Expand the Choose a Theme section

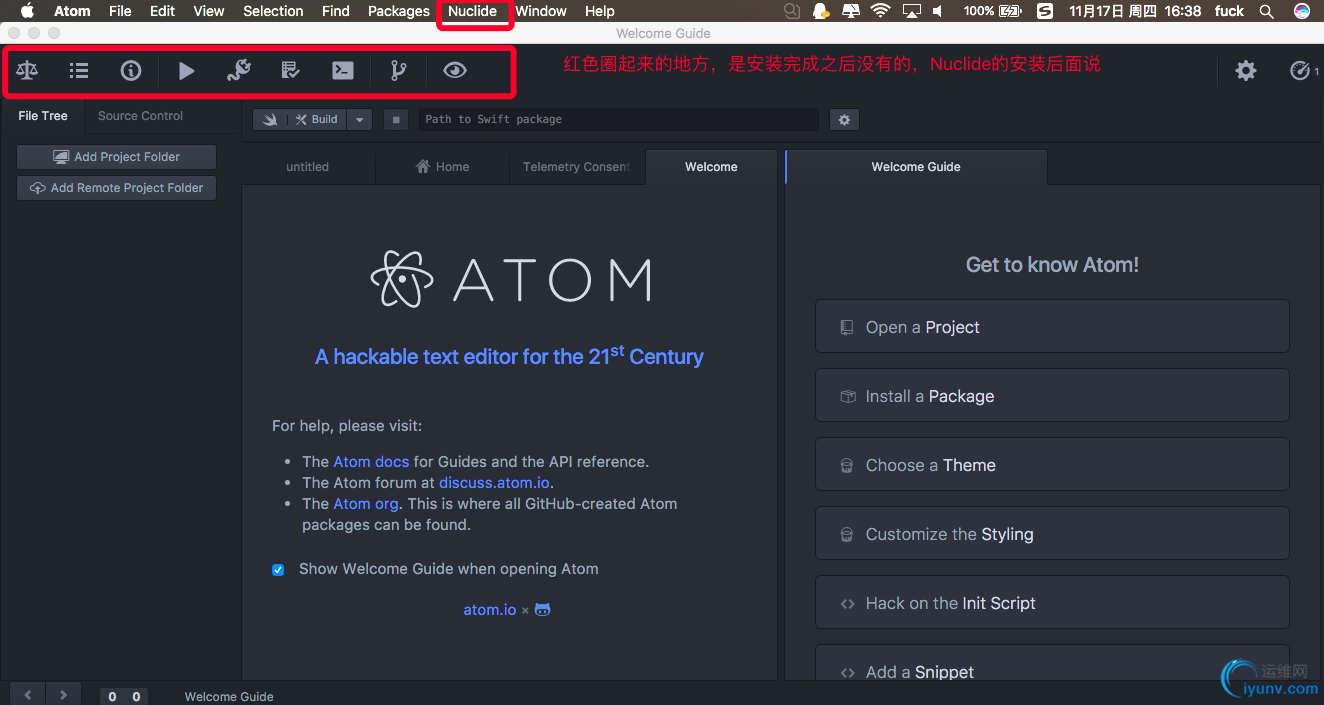pyautogui.click(x=1052, y=465)
